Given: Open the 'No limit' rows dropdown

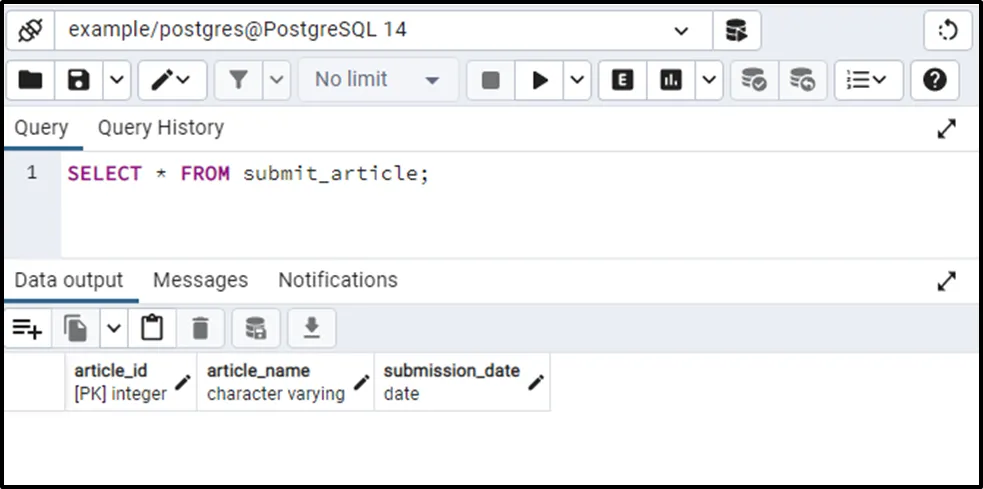Looking at the screenshot, I should (x=378, y=80).
